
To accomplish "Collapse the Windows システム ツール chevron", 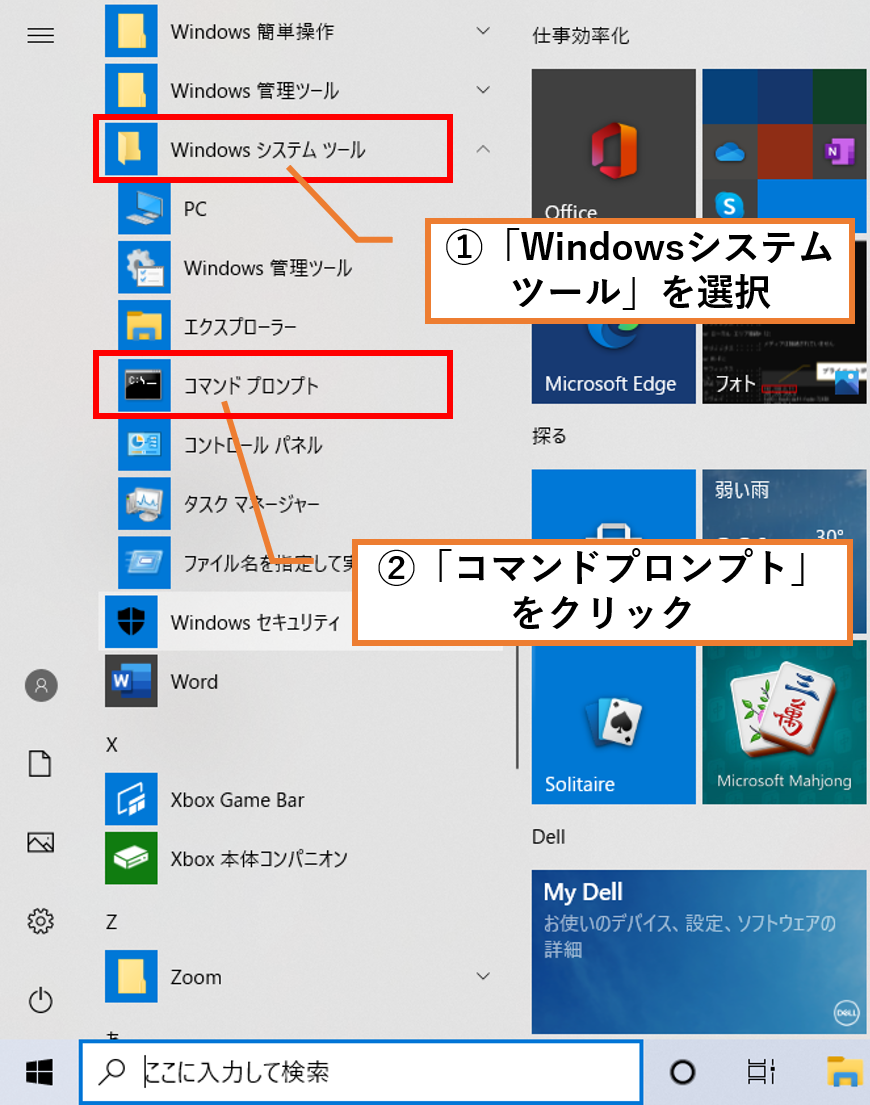I will point(483,149).
